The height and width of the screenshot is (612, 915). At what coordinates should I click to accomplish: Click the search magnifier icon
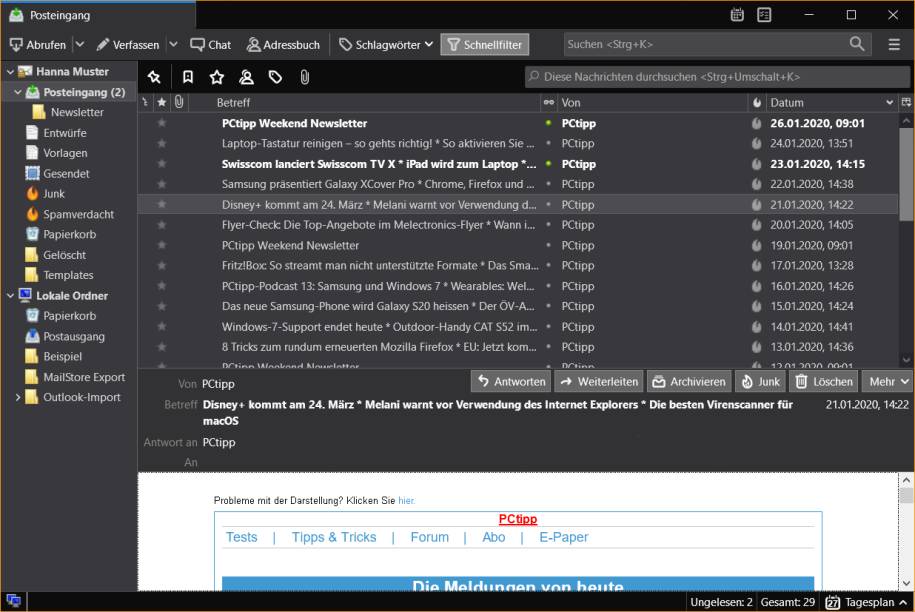tap(855, 44)
